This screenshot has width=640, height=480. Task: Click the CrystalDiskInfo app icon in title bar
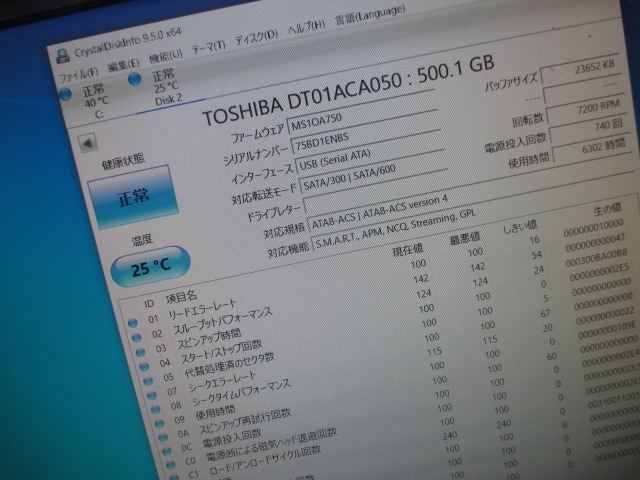[x=63, y=56]
